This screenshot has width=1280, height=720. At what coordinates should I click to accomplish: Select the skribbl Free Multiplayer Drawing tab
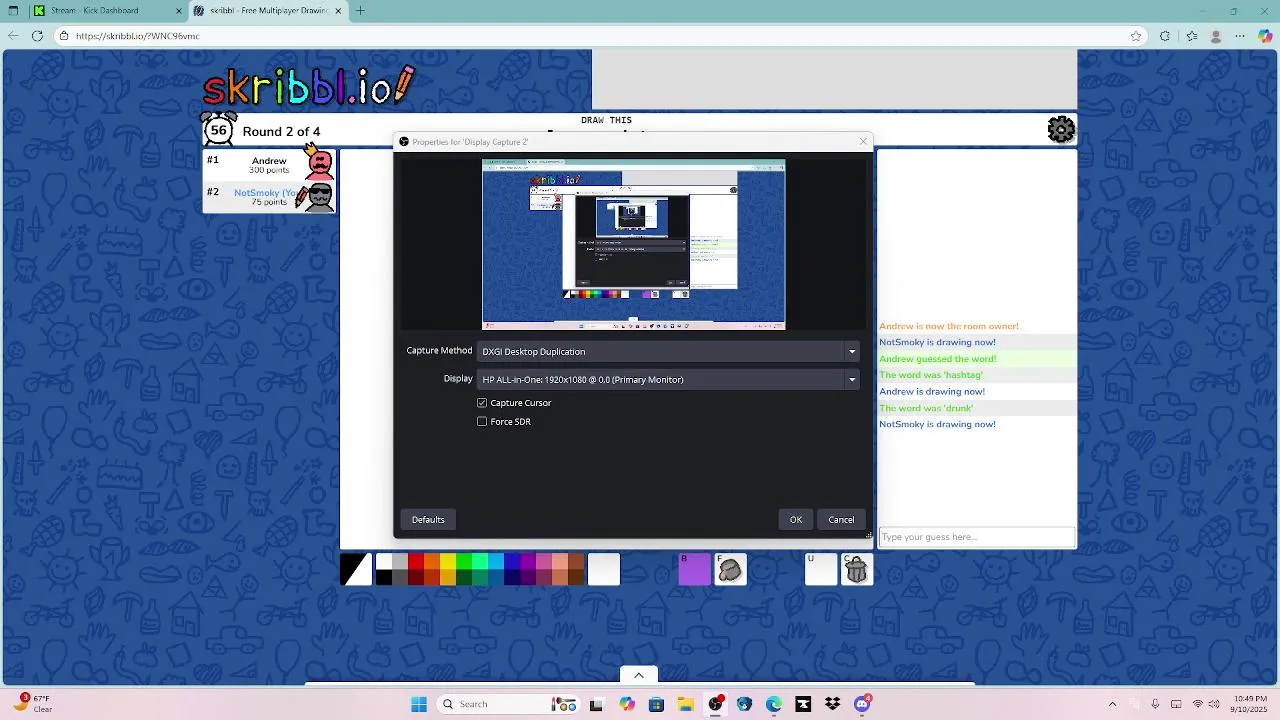pos(268,11)
